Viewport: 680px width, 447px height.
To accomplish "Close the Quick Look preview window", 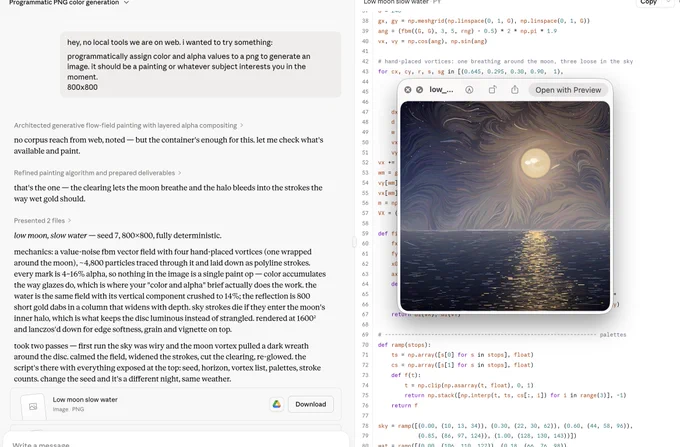I will 408,90.
